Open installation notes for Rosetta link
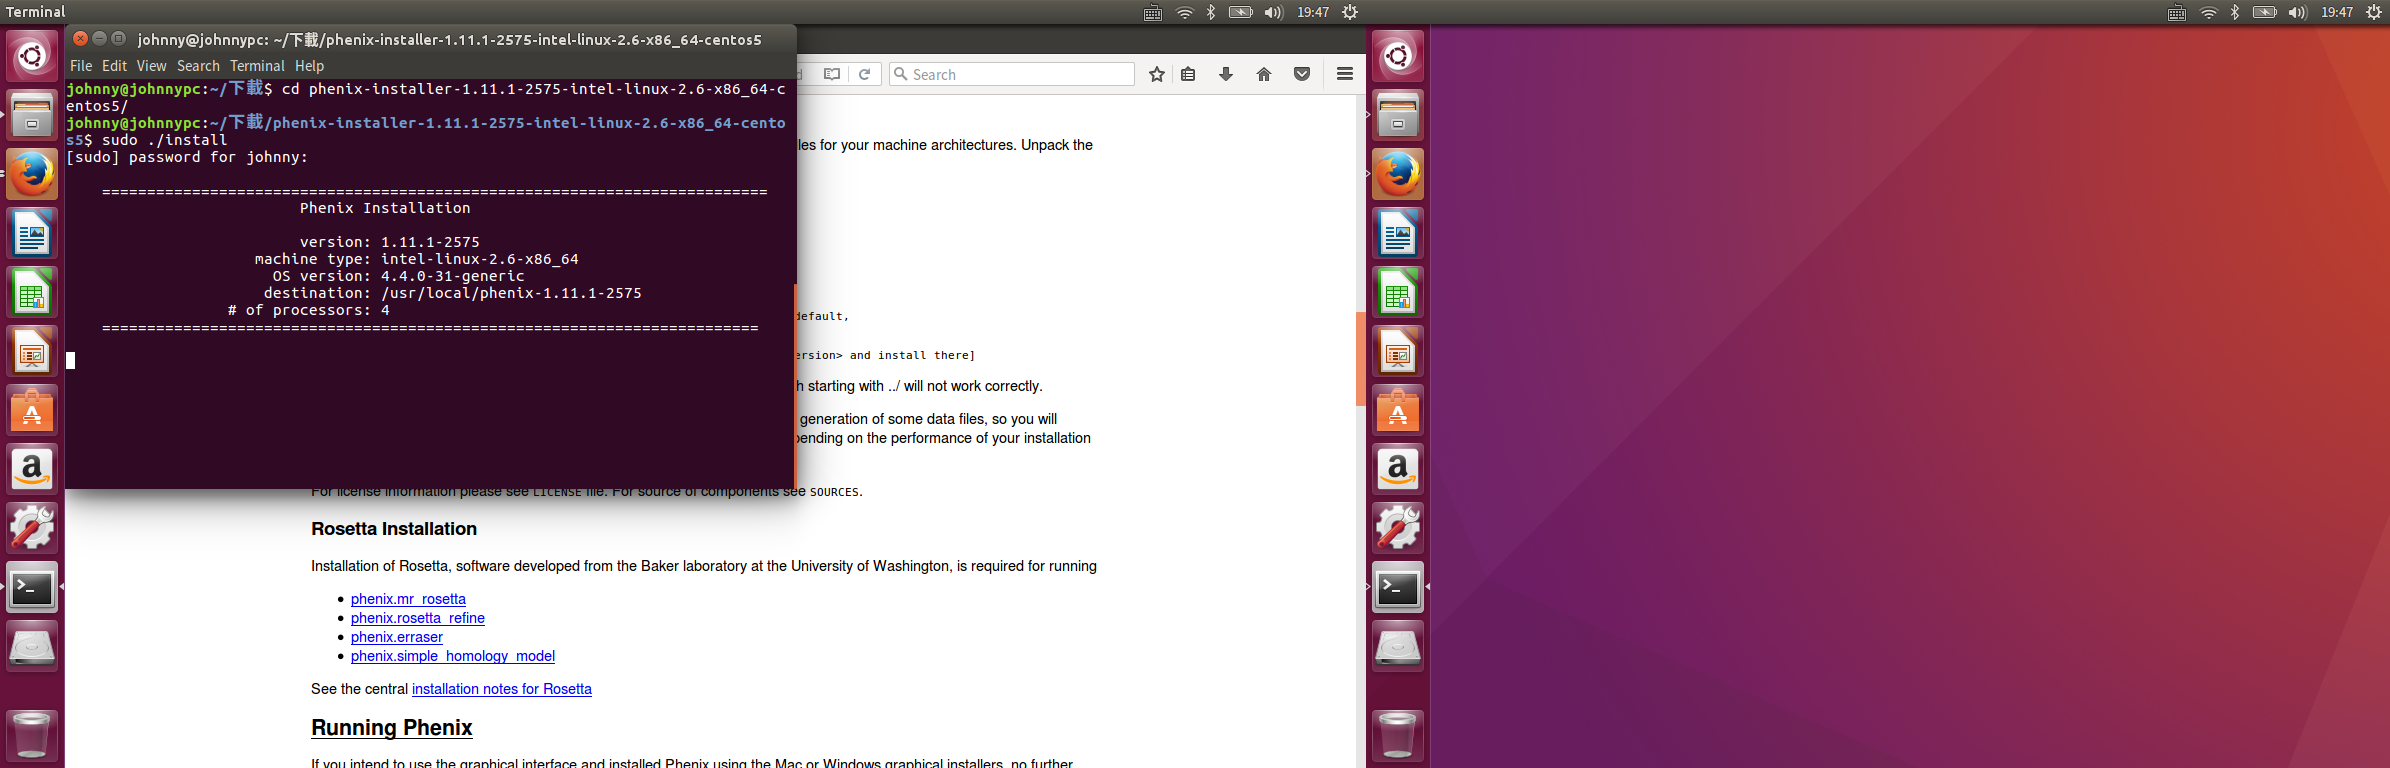Image resolution: width=2390 pixels, height=768 pixels. pos(501,689)
